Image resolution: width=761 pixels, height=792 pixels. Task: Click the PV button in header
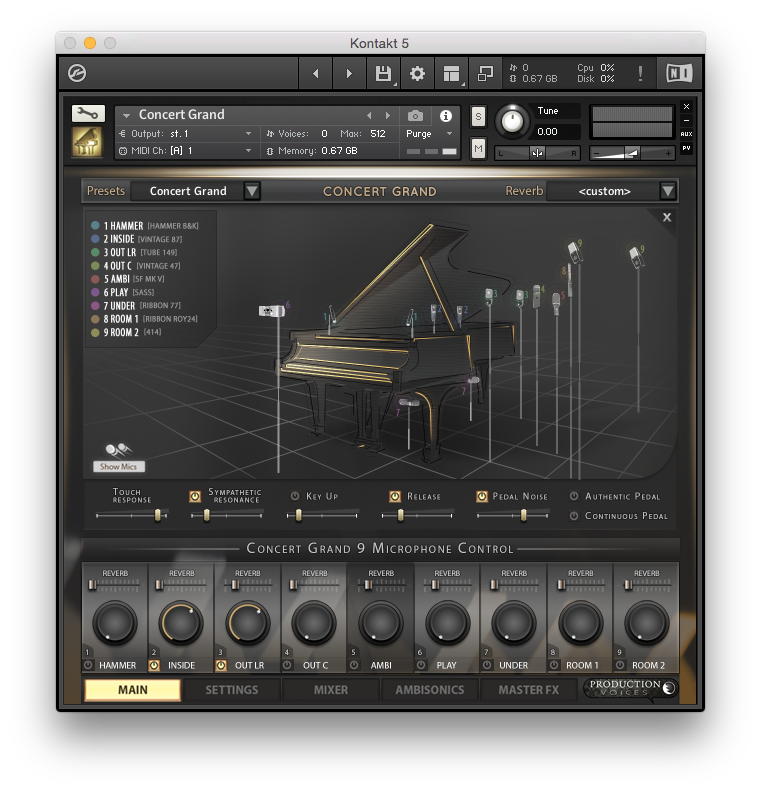[x=686, y=148]
